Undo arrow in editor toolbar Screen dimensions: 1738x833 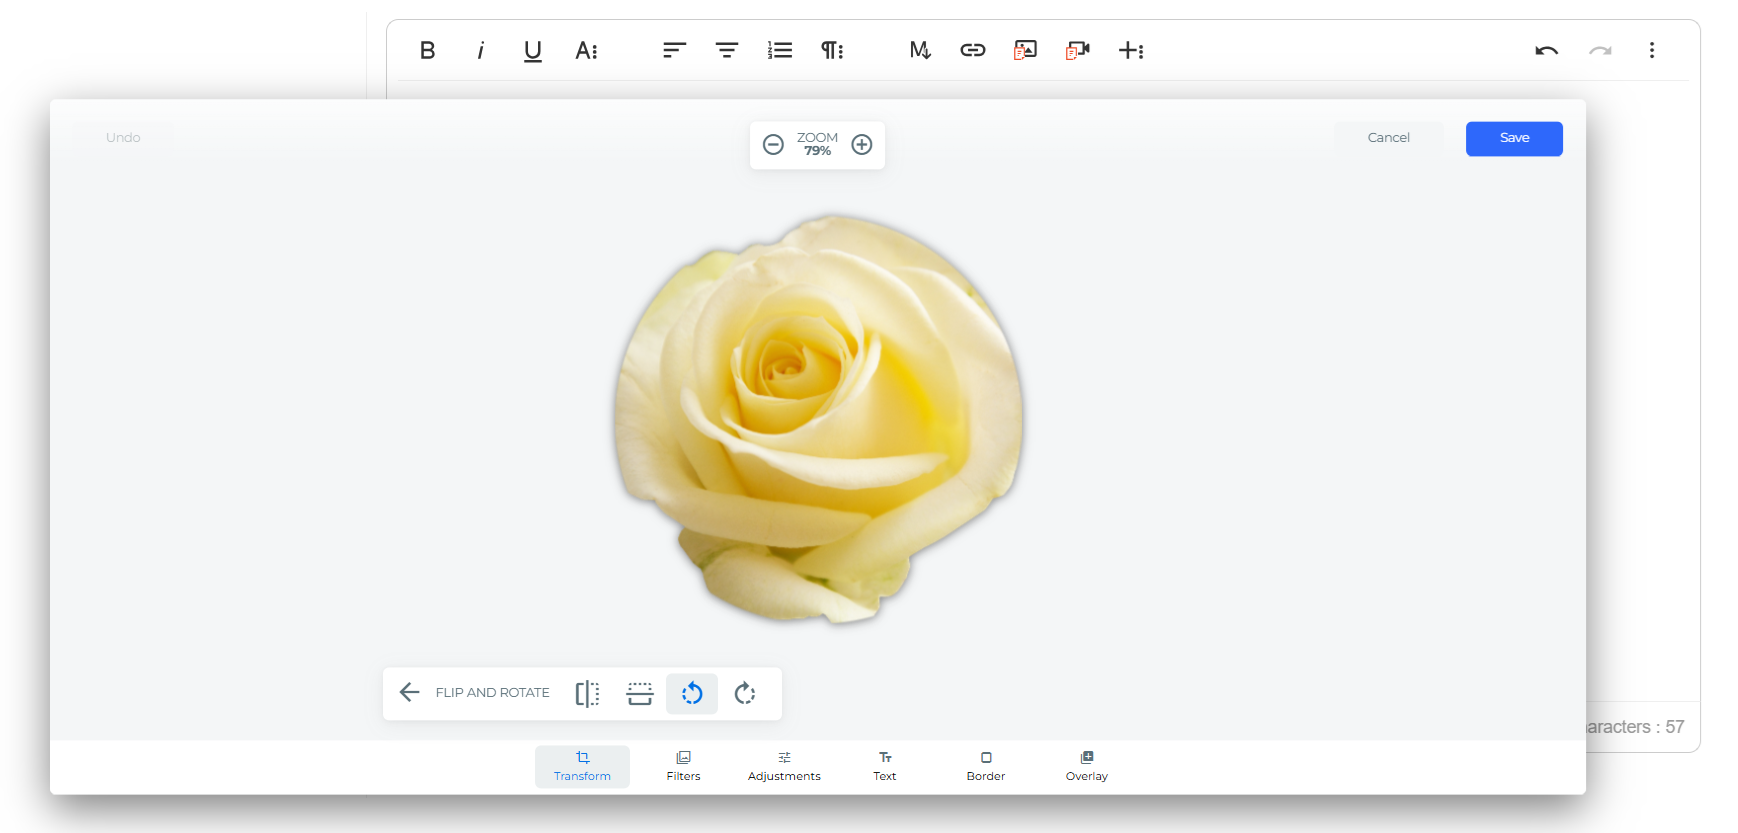click(x=1547, y=50)
